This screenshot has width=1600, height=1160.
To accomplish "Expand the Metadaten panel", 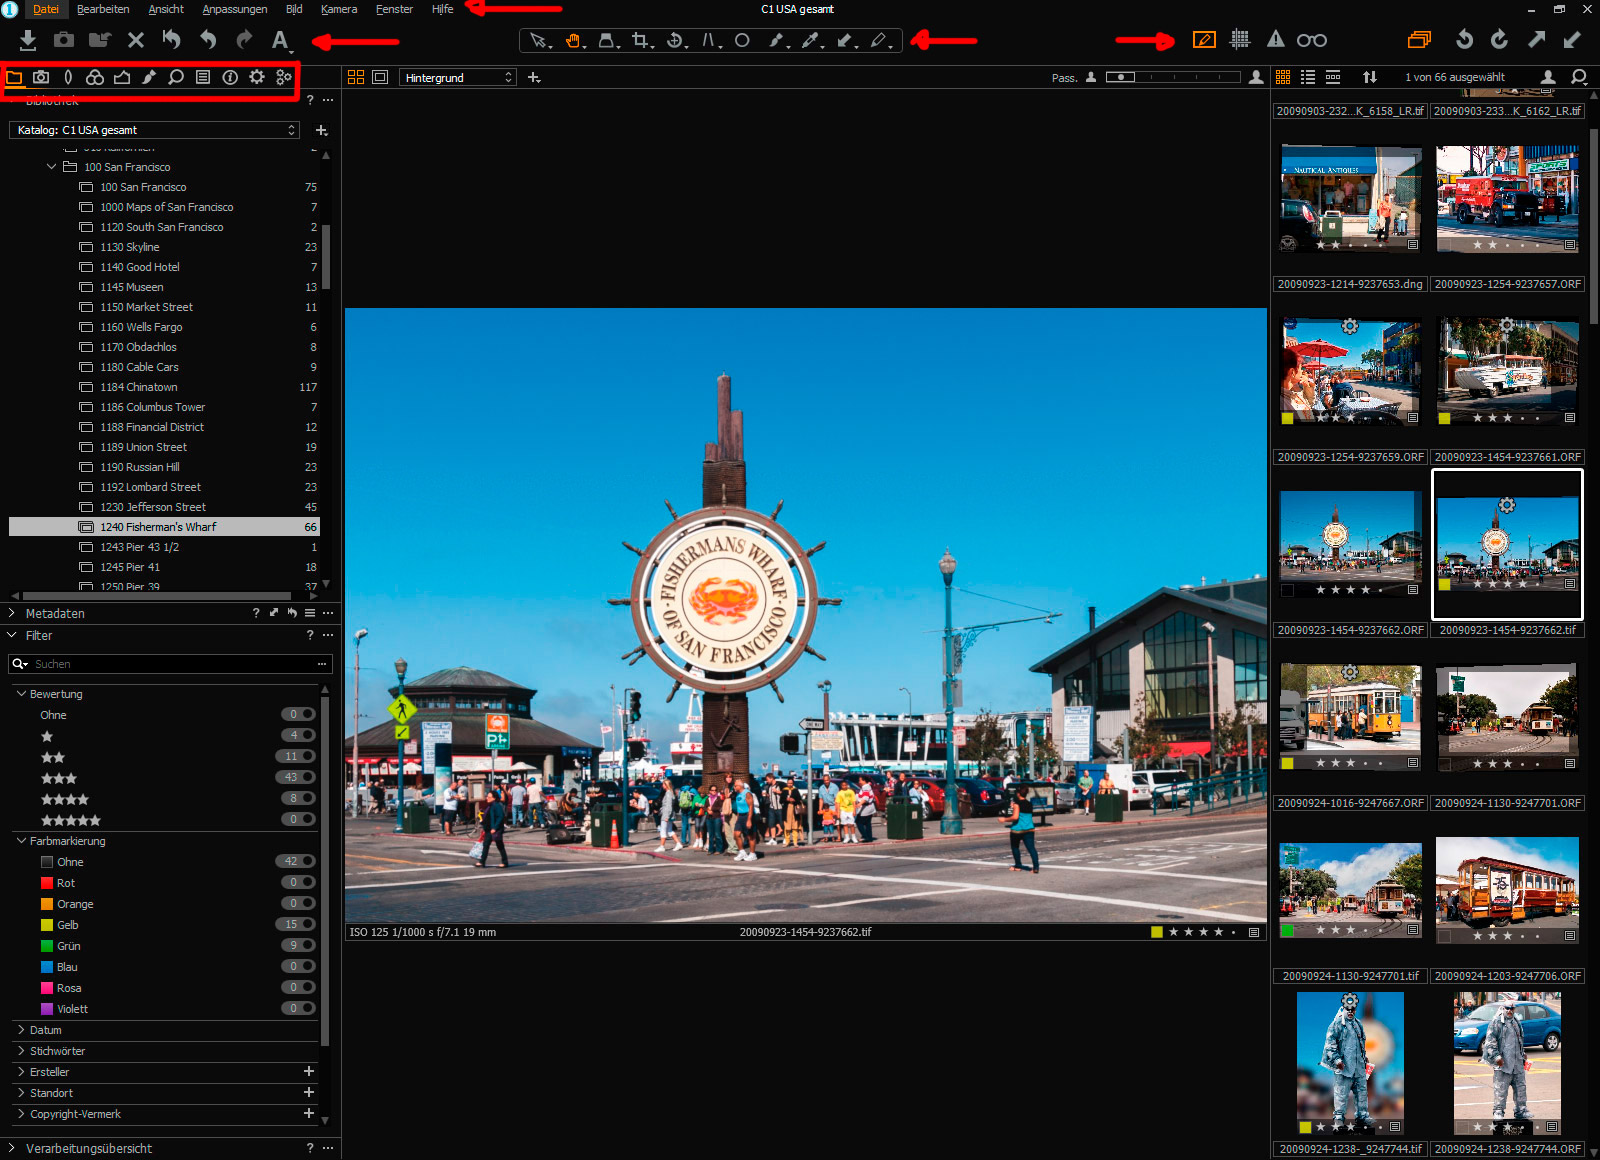I will [x=12, y=613].
